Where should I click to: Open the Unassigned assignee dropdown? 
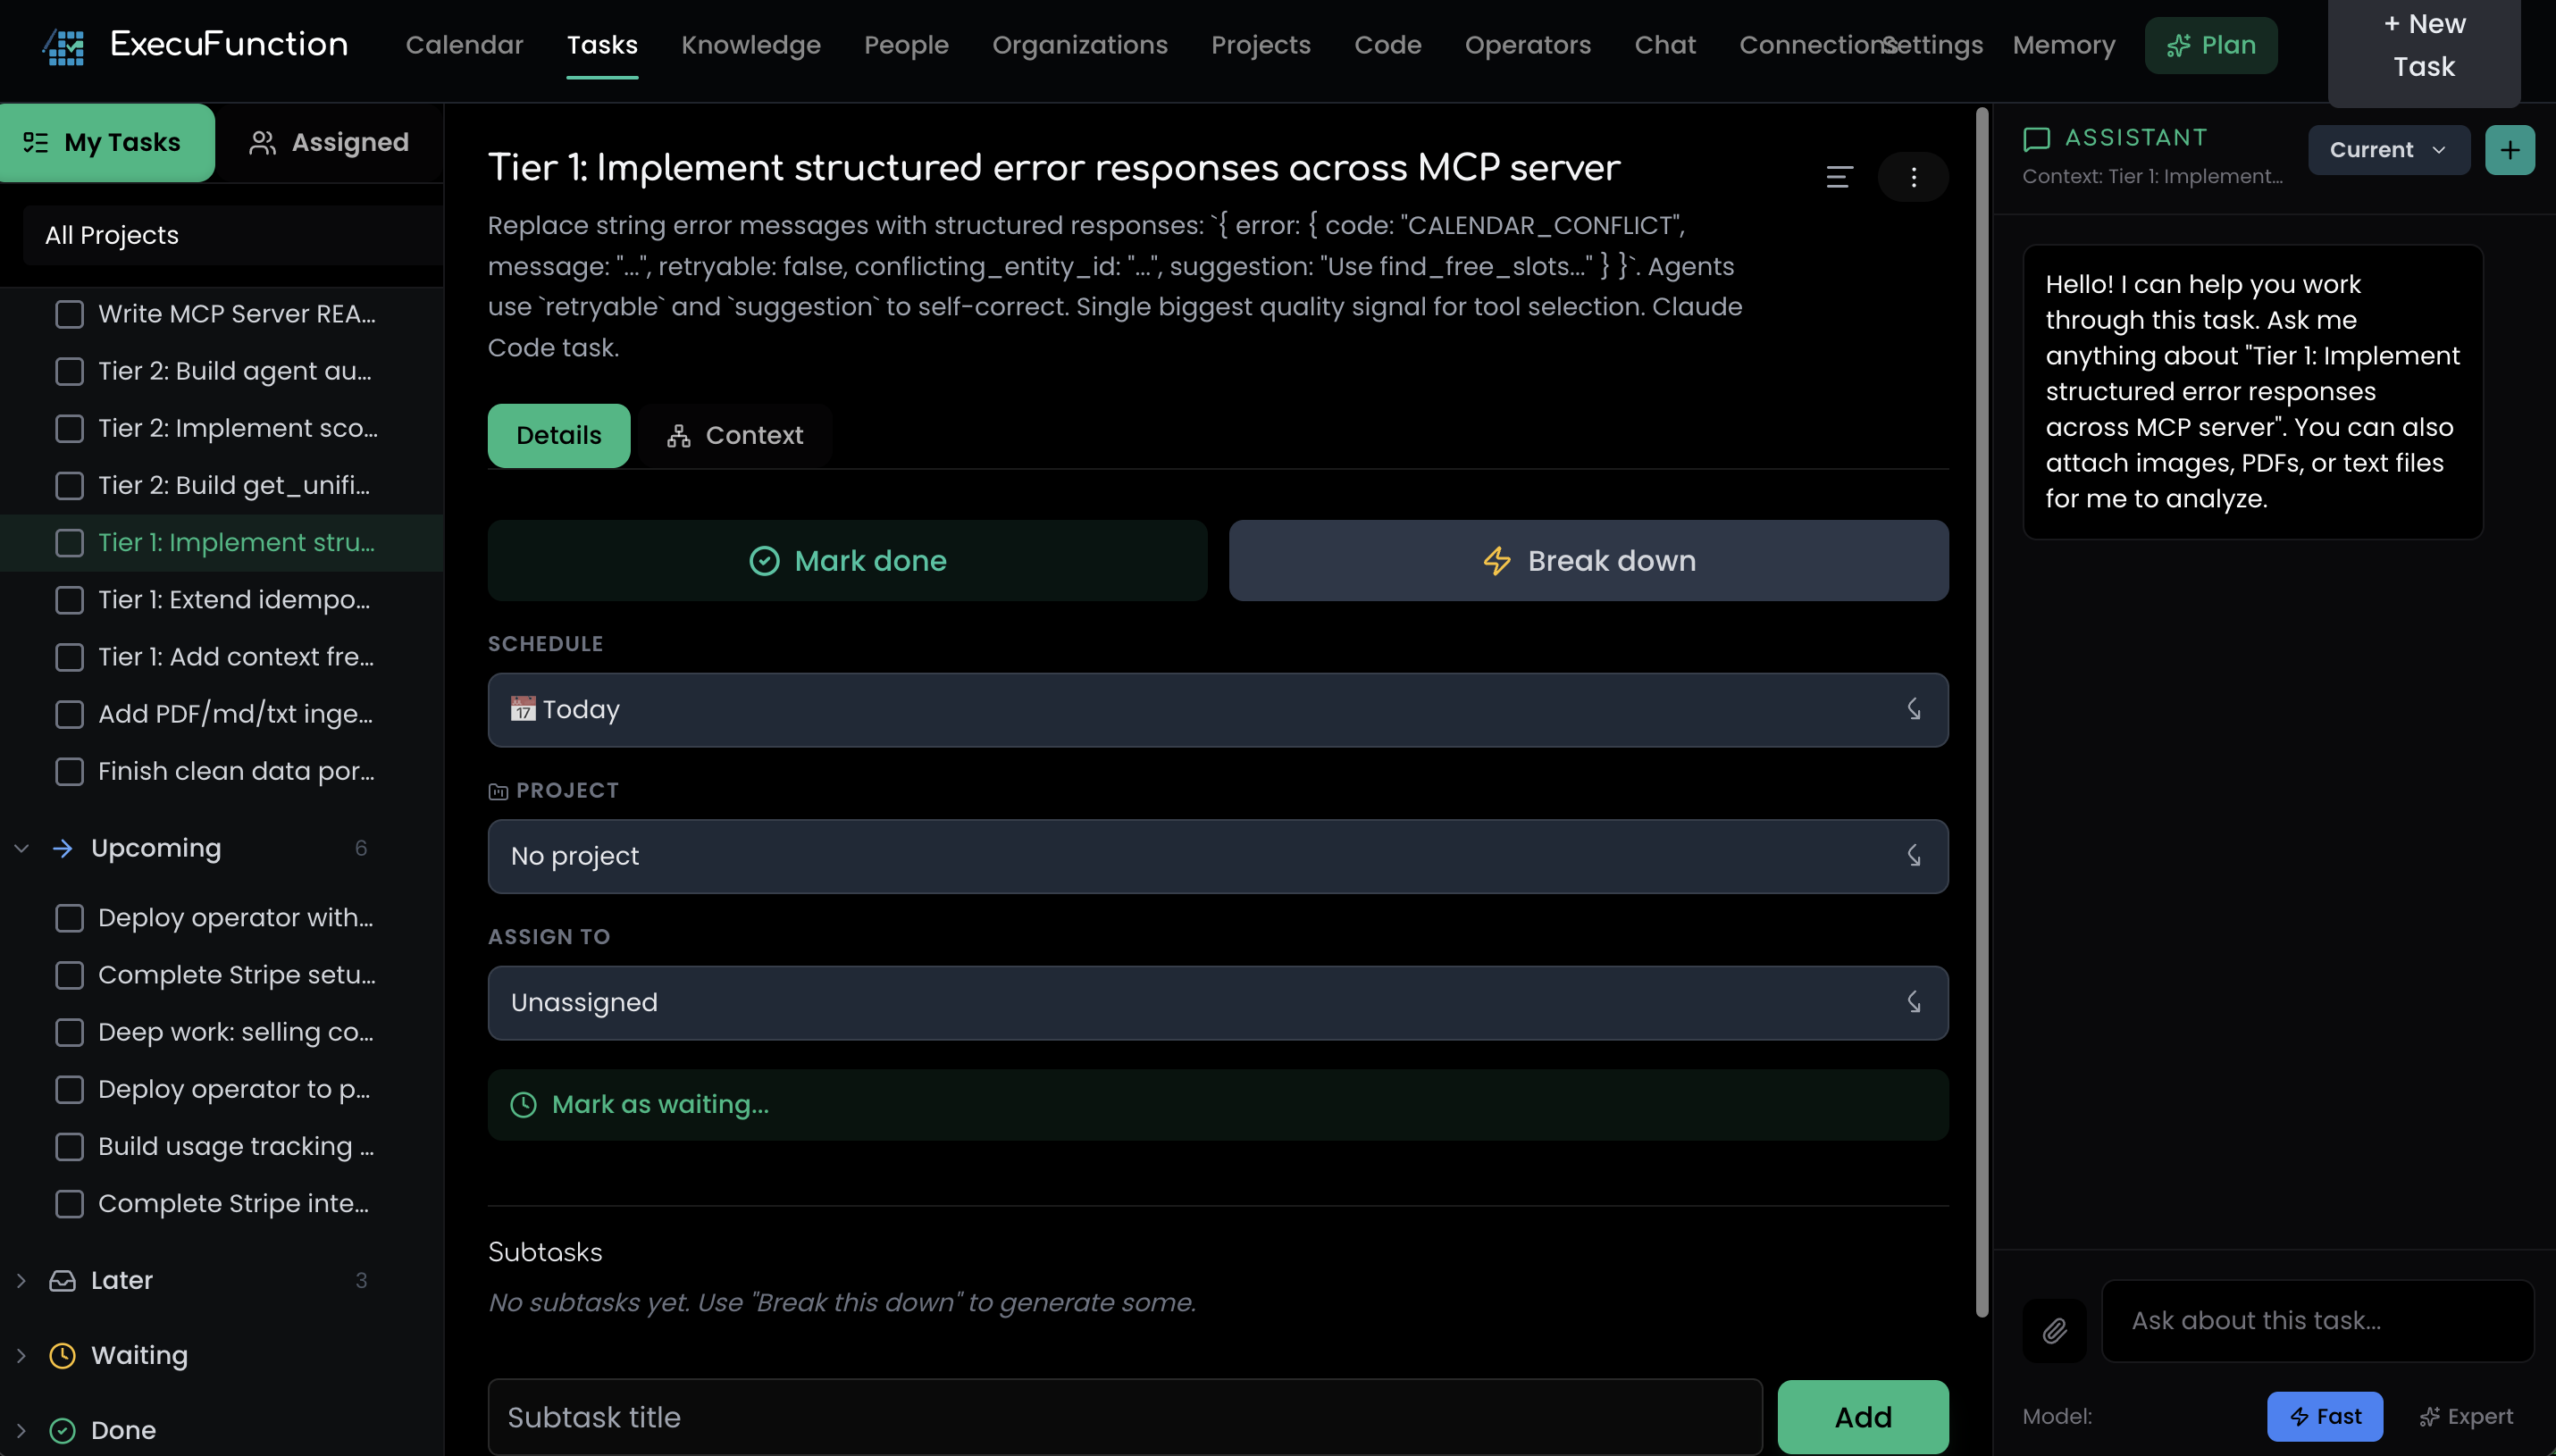click(1216, 1002)
